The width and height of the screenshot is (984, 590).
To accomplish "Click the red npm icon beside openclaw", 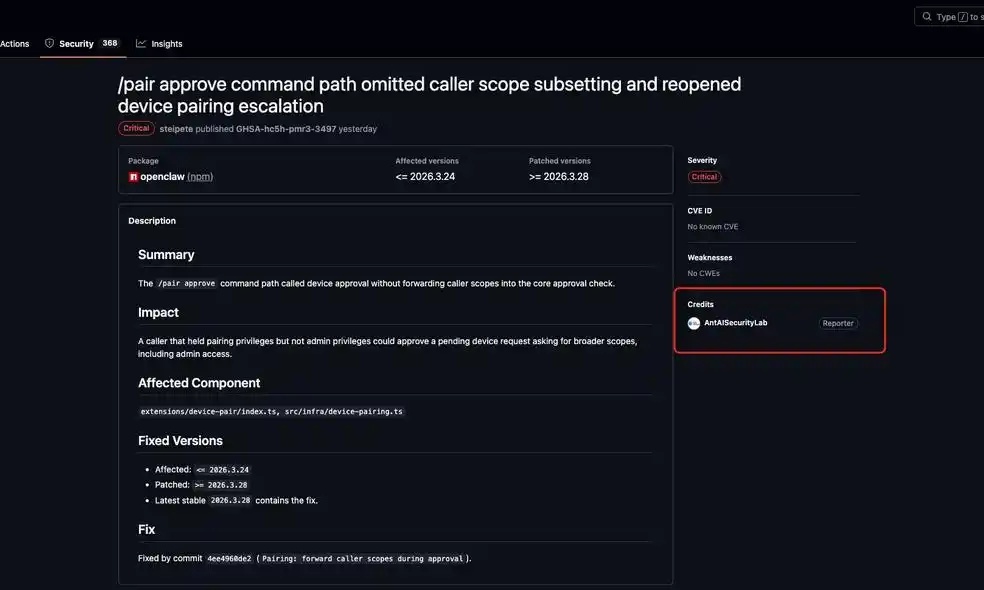I will tap(131, 175).
